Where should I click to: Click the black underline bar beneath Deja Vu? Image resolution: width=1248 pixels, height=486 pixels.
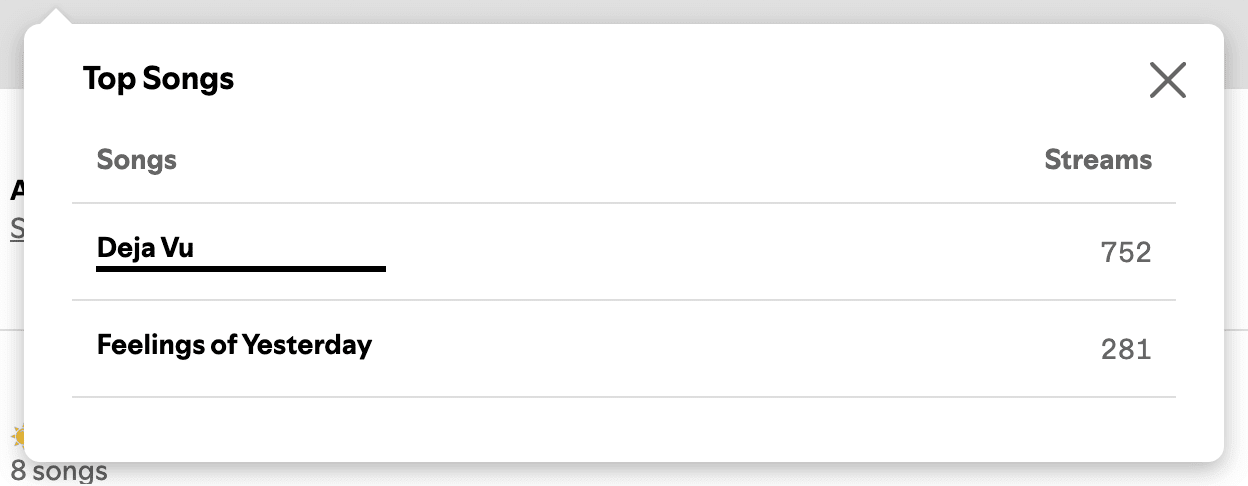tap(241, 268)
